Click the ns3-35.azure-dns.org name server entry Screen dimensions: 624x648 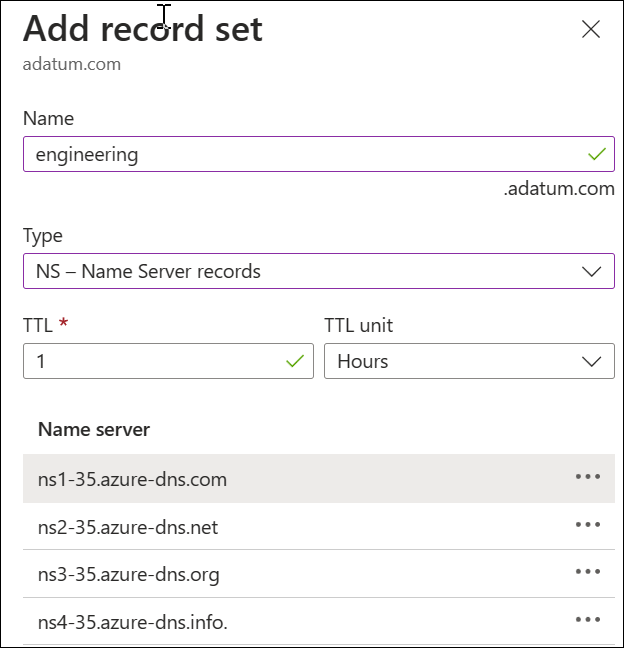point(128,575)
